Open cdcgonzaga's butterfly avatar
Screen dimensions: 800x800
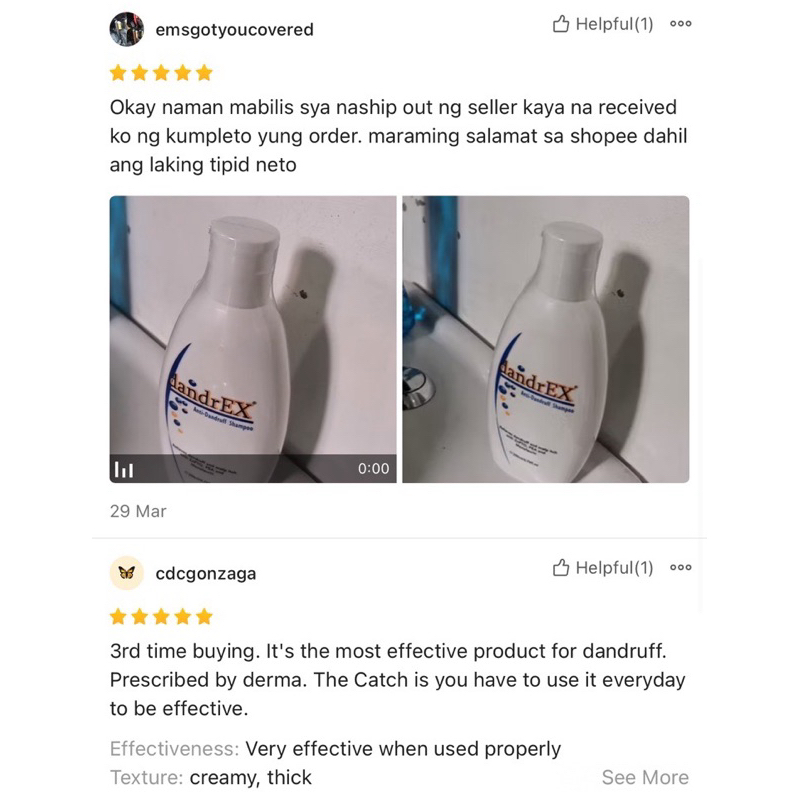click(127, 573)
